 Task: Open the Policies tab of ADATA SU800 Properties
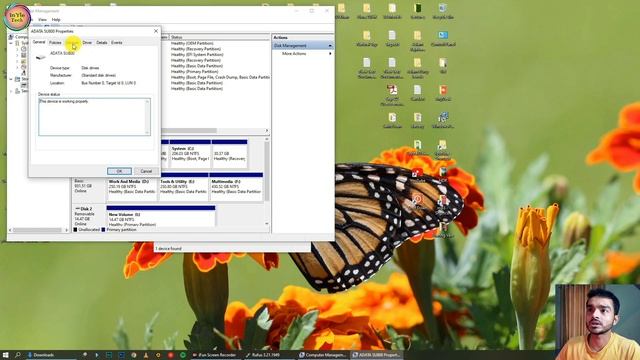pyautogui.click(x=55, y=42)
